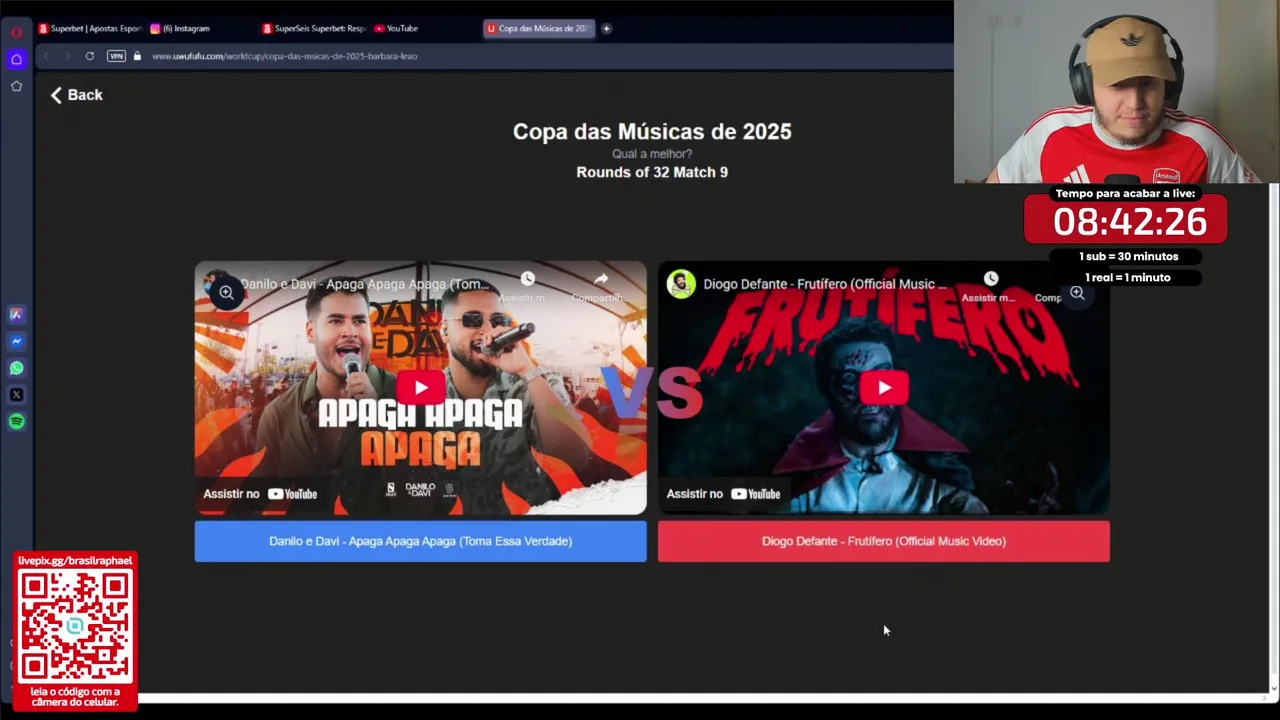The height and width of the screenshot is (720, 1280).
Task: Click the livepix QR code
Action: coord(75,627)
